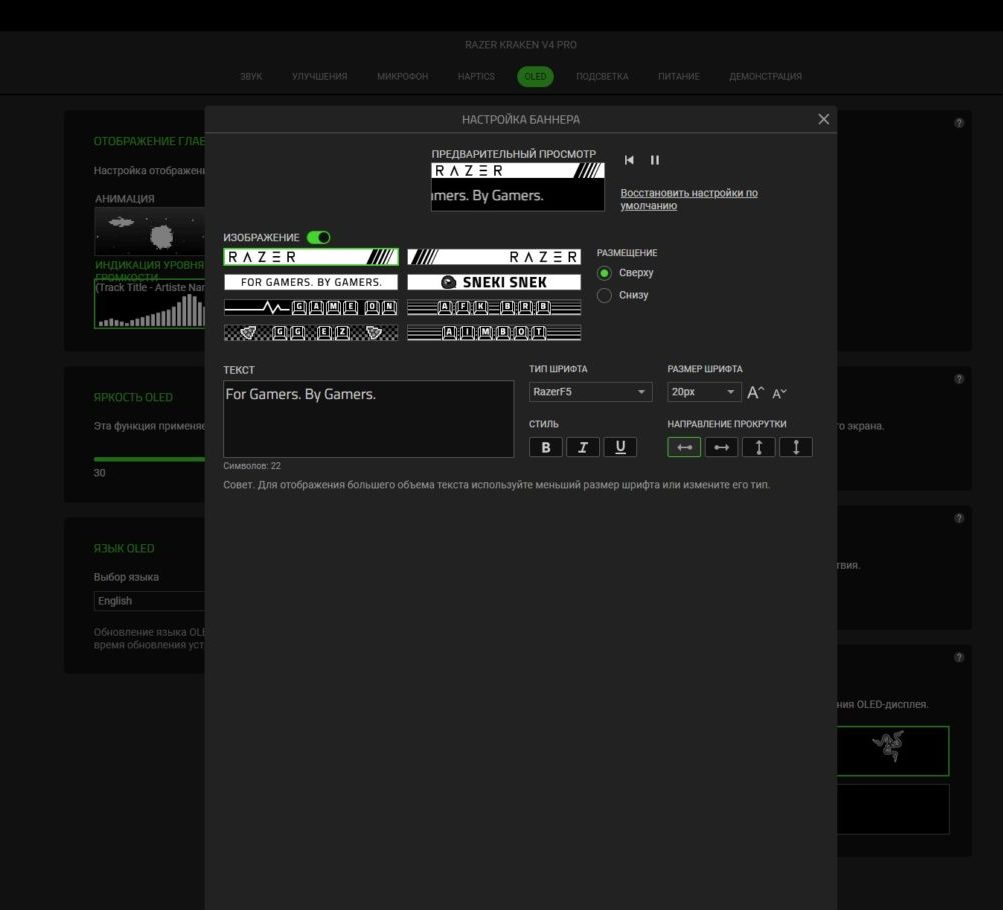1003x910 pixels.
Task: Go to the ПИТАНИЕ tab
Action: tap(679, 76)
